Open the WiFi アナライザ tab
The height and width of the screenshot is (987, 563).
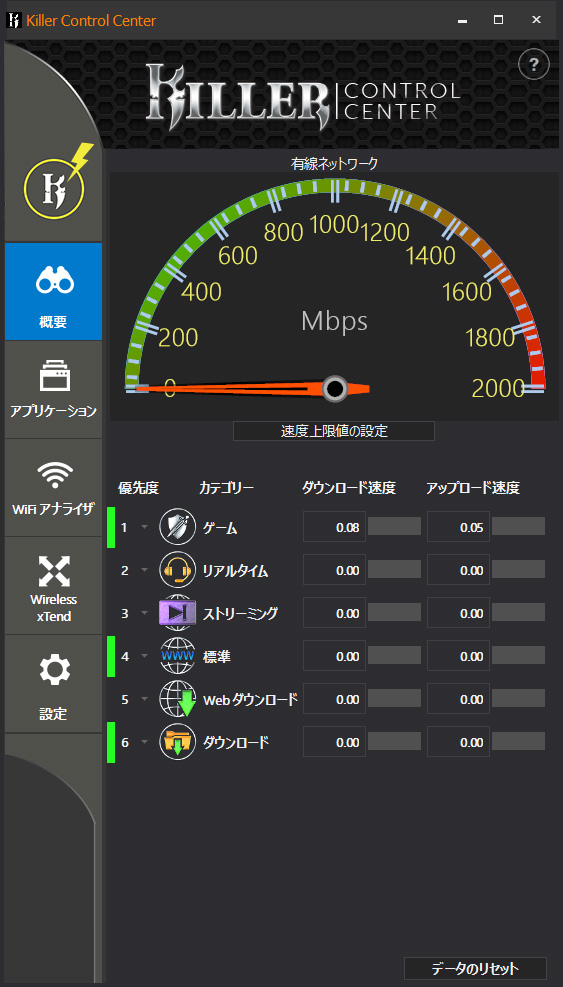tap(54, 488)
